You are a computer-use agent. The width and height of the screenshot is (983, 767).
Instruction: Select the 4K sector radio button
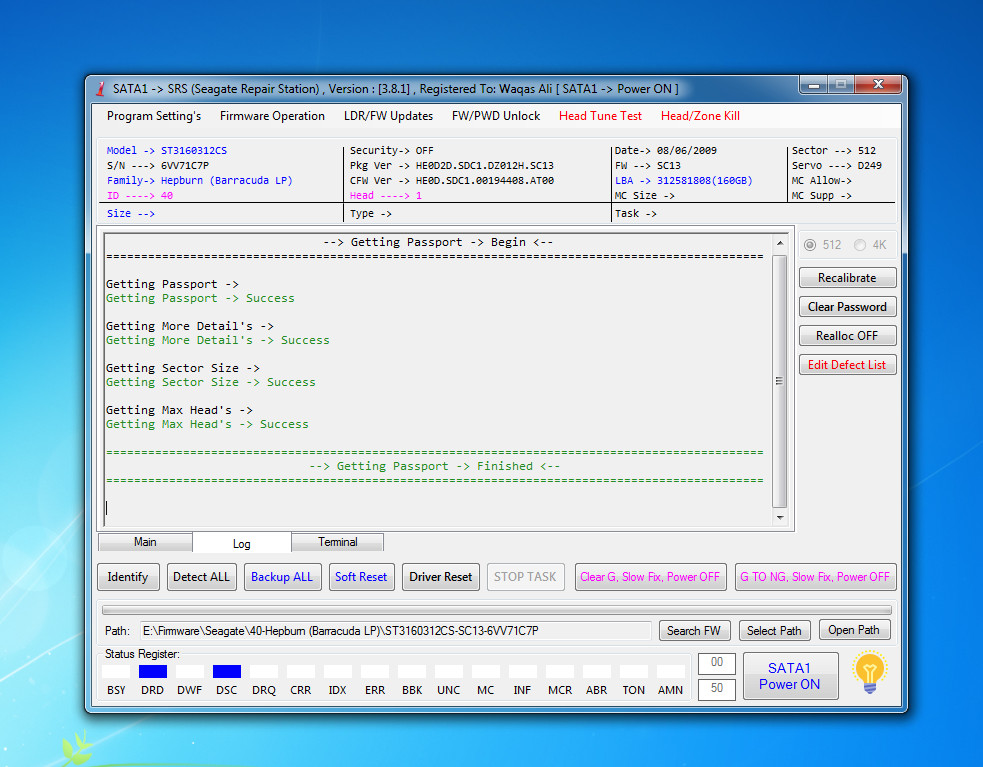859,245
